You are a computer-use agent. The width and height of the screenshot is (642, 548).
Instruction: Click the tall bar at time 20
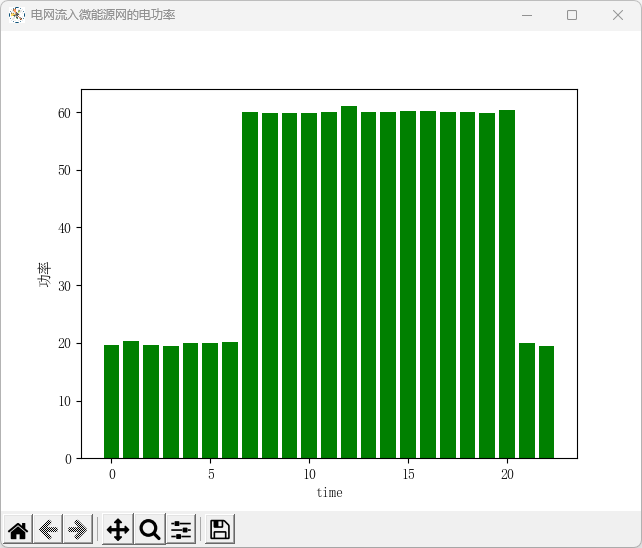[x=507, y=284]
